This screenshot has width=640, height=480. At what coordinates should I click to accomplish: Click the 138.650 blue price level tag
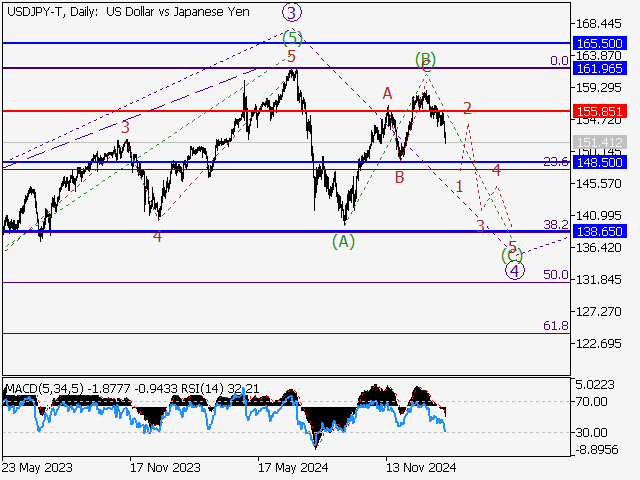coord(600,231)
